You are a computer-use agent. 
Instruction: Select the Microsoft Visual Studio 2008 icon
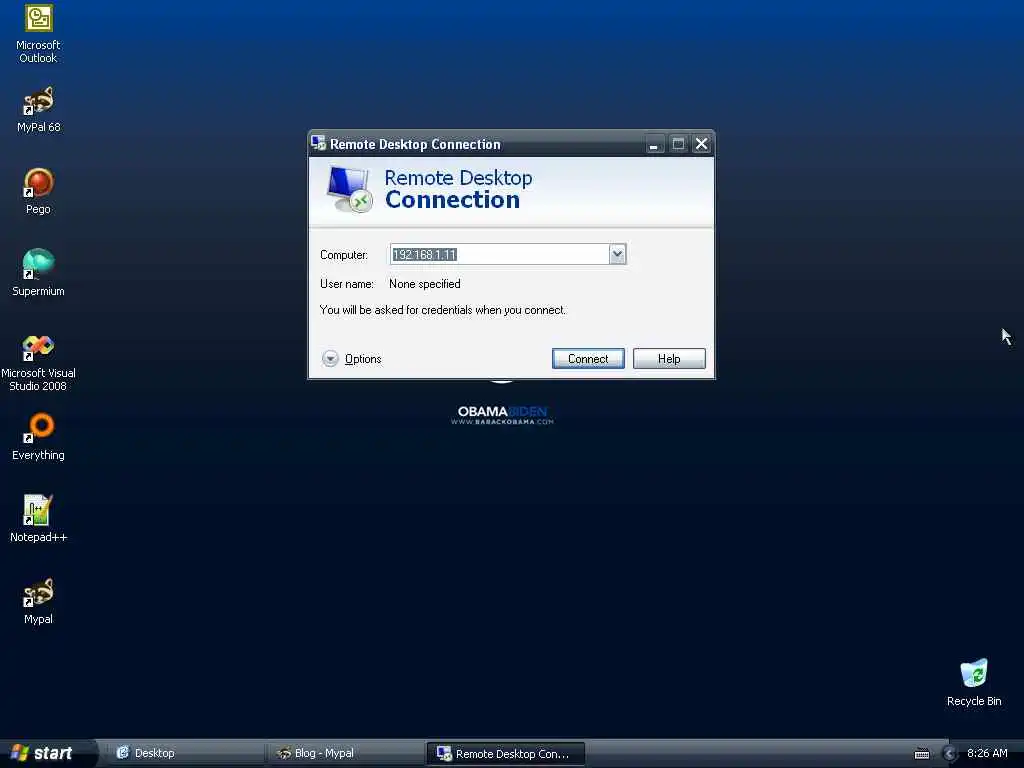point(38,362)
